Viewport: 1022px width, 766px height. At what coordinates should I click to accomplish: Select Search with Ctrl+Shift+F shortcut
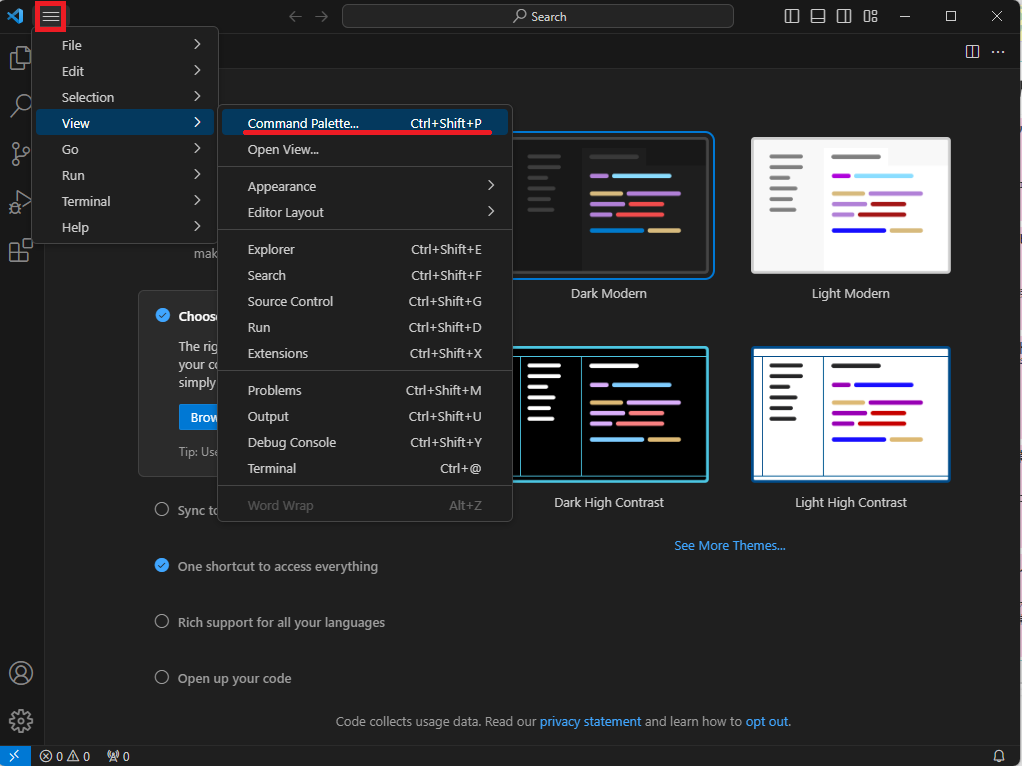(x=364, y=275)
